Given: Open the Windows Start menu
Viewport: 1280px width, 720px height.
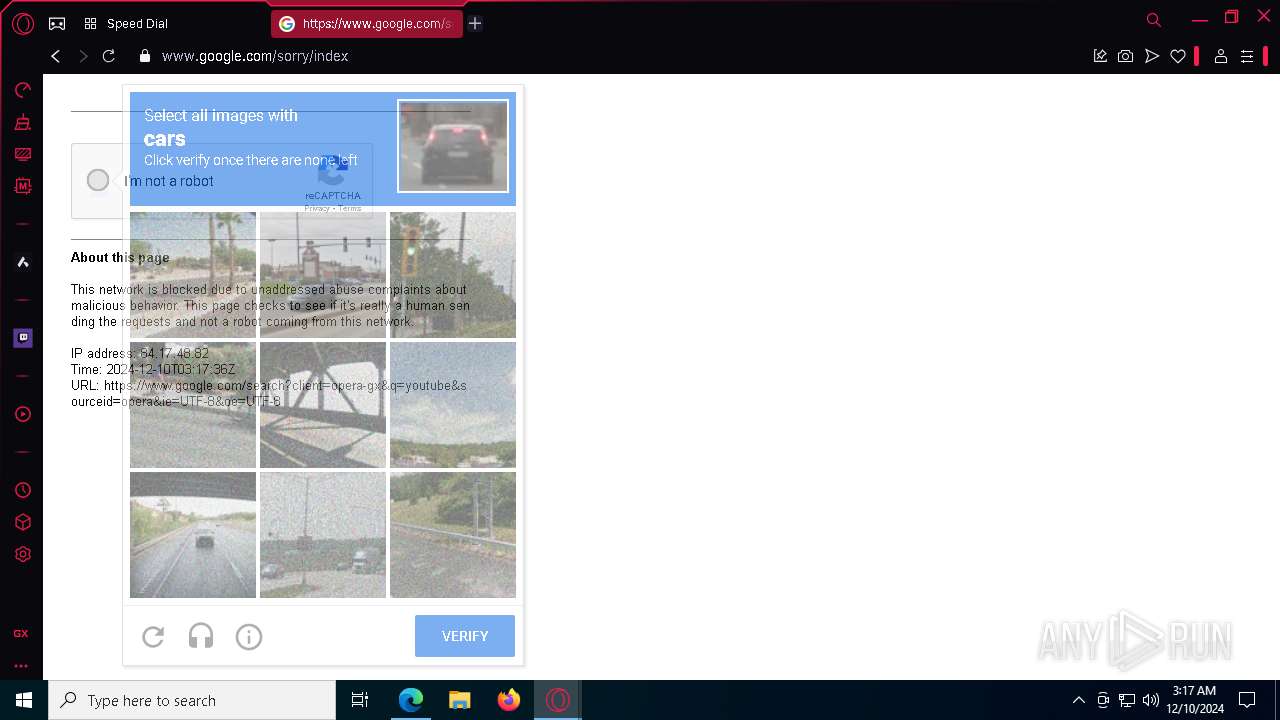Looking at the screenshot, I should [x=24, y=700].
